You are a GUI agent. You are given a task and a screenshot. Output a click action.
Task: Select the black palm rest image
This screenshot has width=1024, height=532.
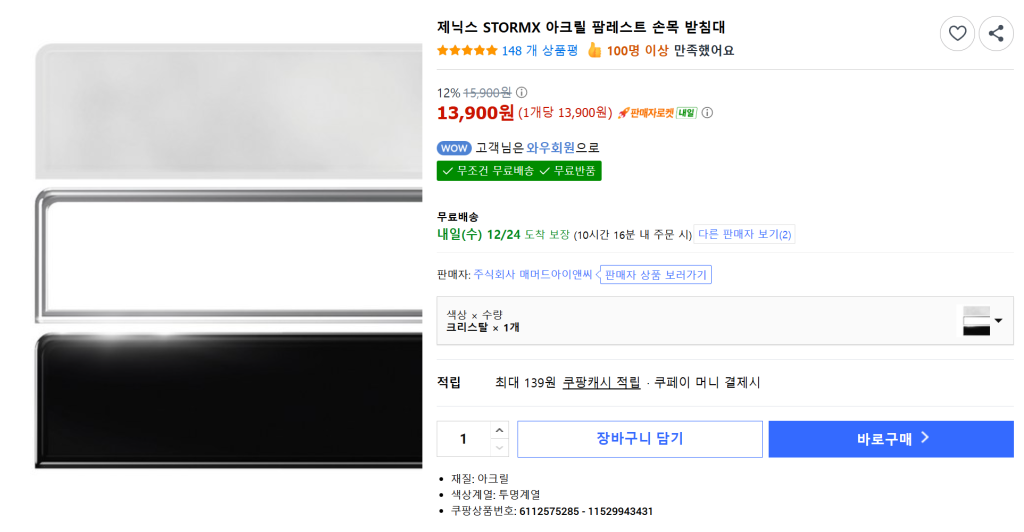click(228, 400)
